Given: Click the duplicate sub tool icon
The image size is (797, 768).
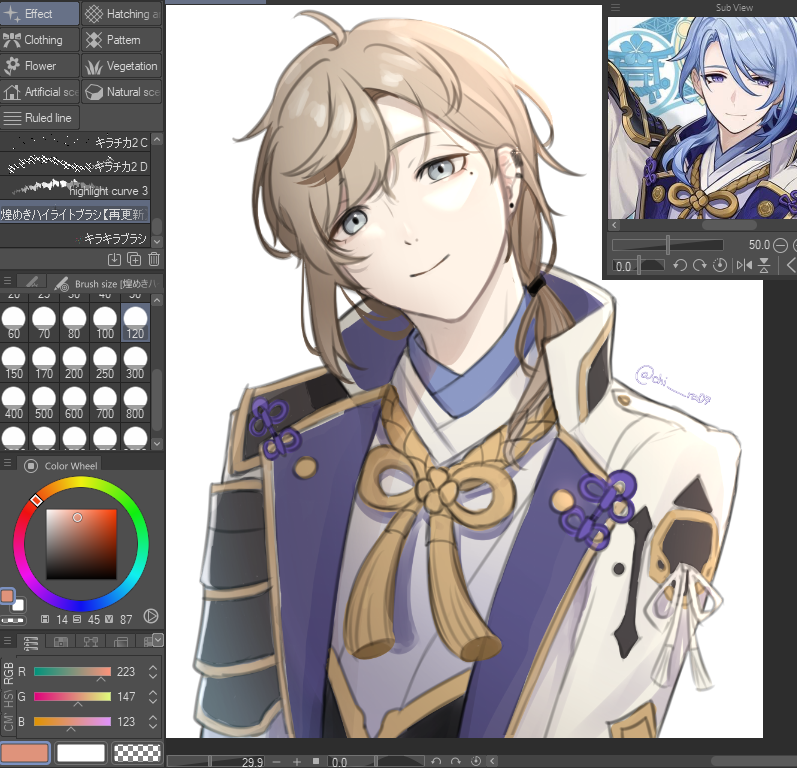Looking at the screenshot, I should 134,259.
